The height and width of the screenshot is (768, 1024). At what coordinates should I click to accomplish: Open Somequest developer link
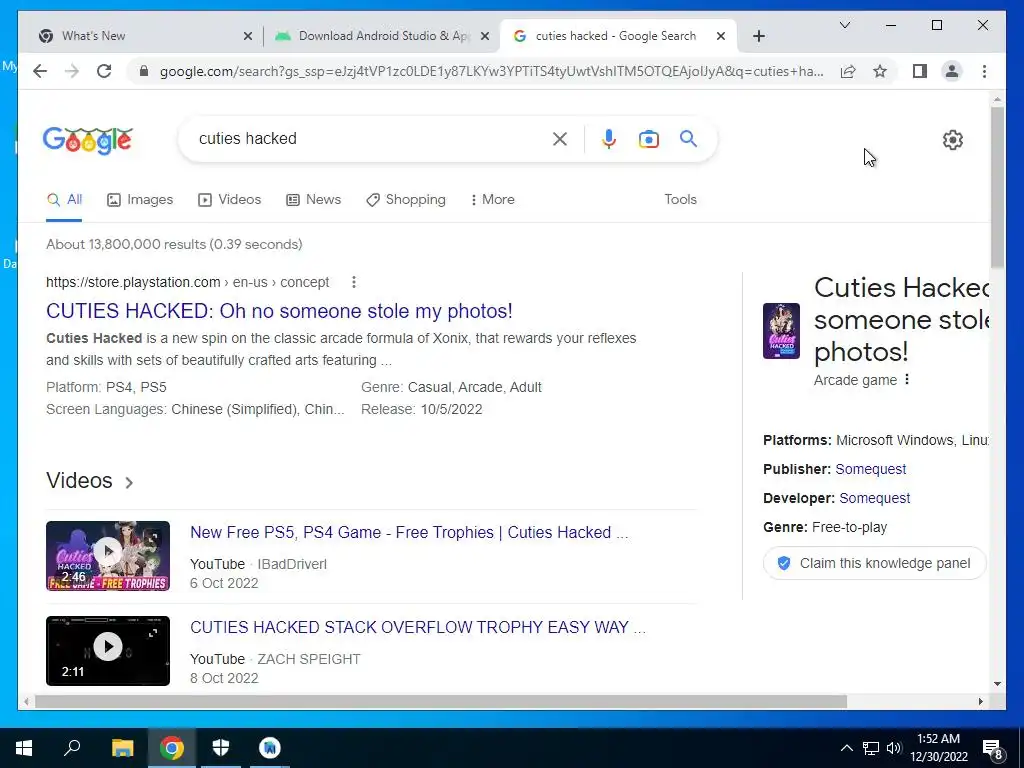pyautogui.click(x=874, y=498)
